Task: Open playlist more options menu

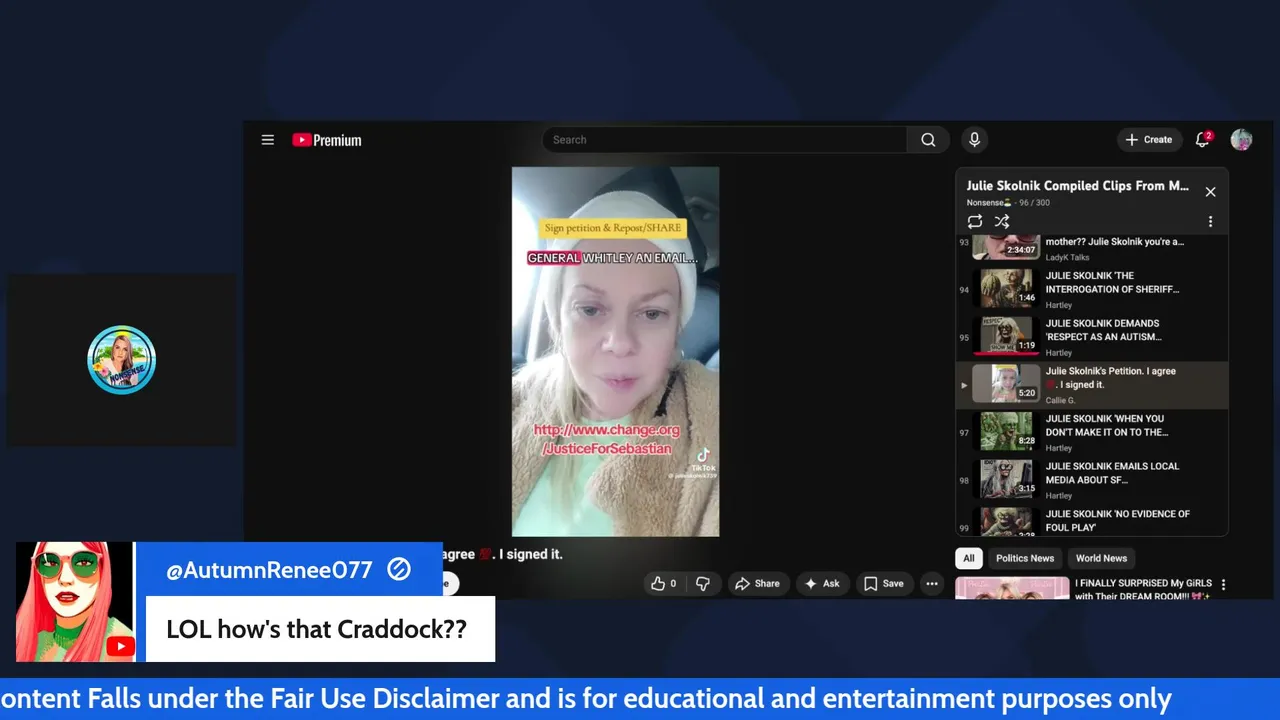Action: (x=1210, y=222)
